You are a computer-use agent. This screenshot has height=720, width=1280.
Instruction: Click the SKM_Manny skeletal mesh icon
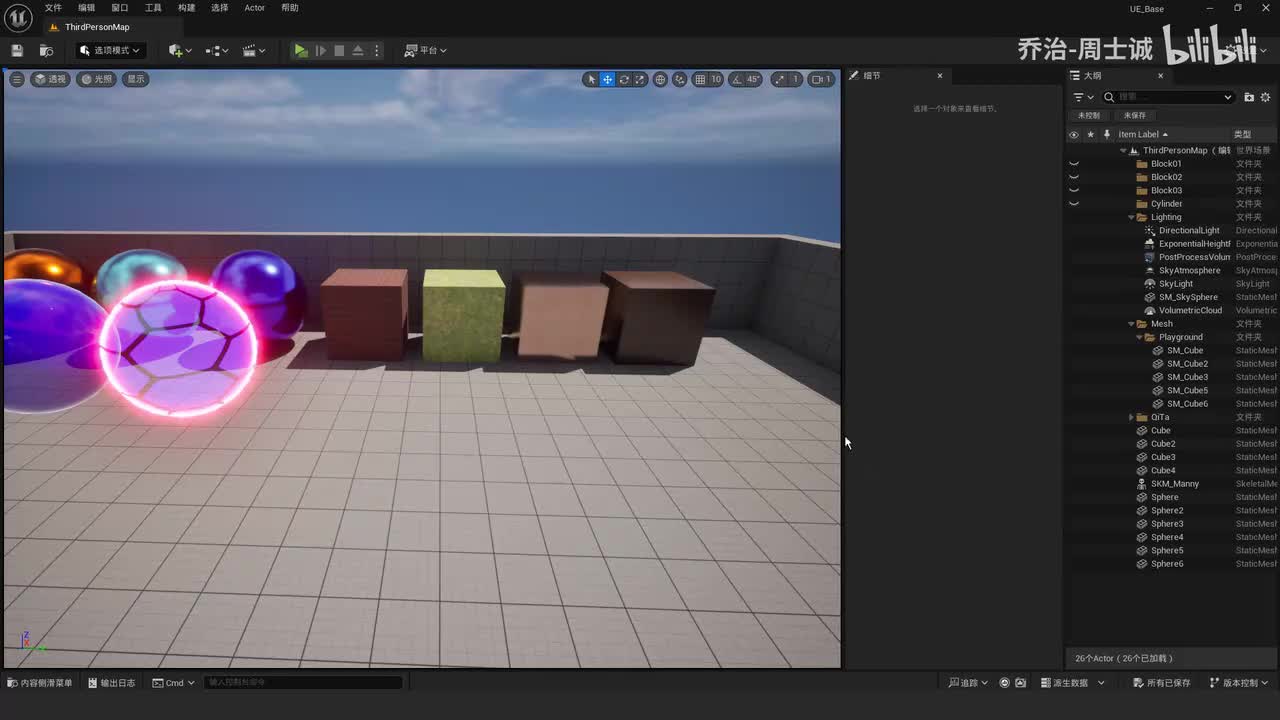1142,484
